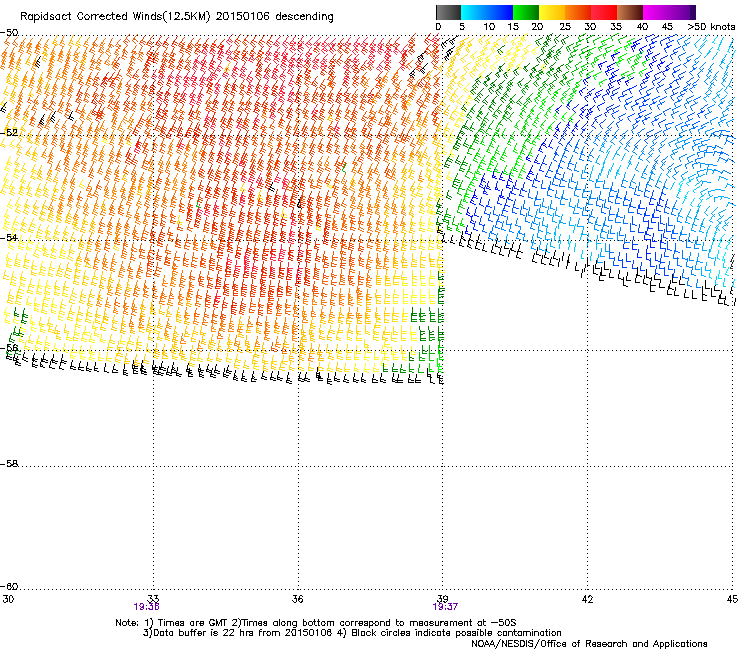Click the latitude label '-56'

click(9, 347)
